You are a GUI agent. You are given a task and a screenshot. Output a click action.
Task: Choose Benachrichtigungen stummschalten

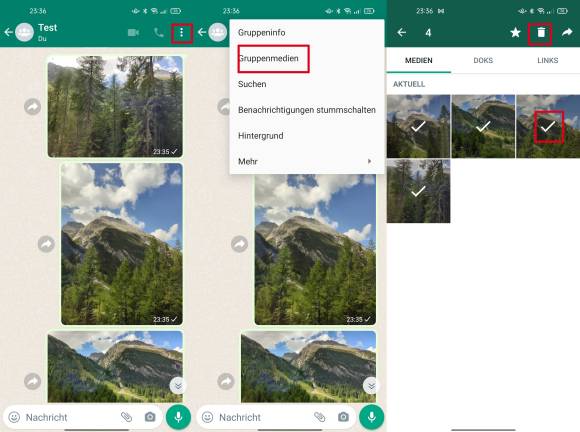pyautogui.click(x=306, y=110)
